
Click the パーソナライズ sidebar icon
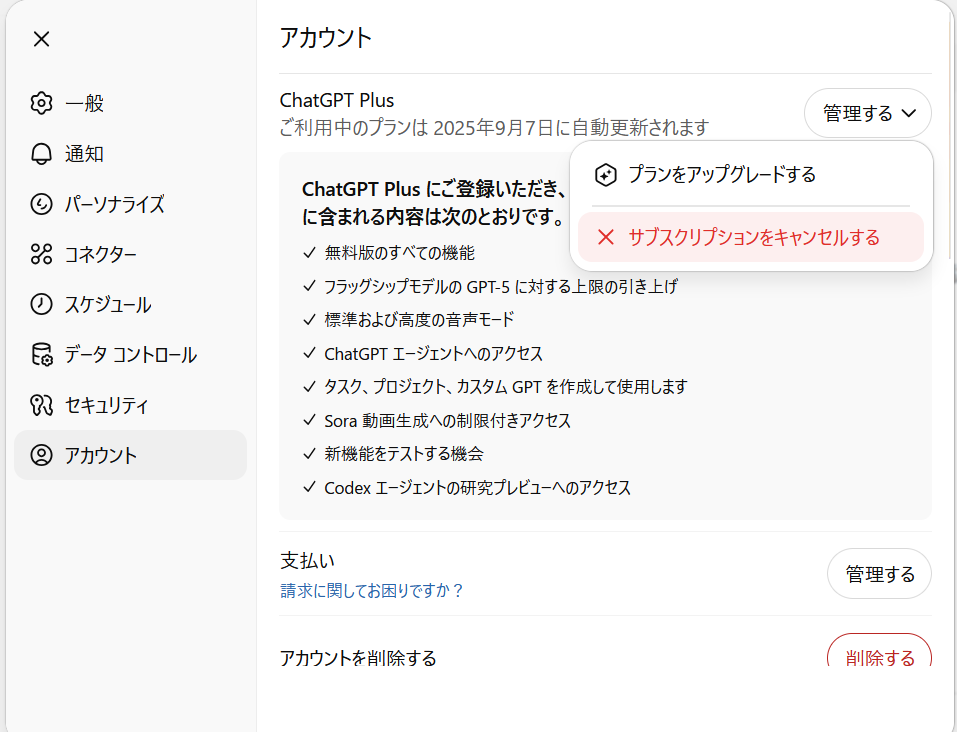[x=42, y=204]
